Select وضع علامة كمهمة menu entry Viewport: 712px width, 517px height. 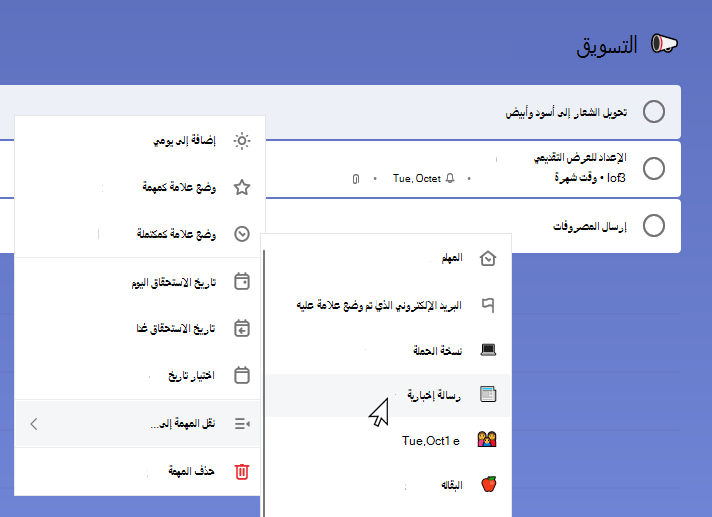pyautogui.click(x=140, y=187)
